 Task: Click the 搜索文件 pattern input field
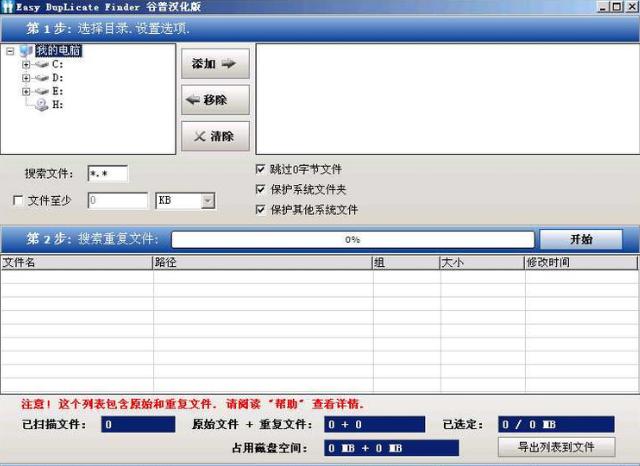[x=108, y=174]
